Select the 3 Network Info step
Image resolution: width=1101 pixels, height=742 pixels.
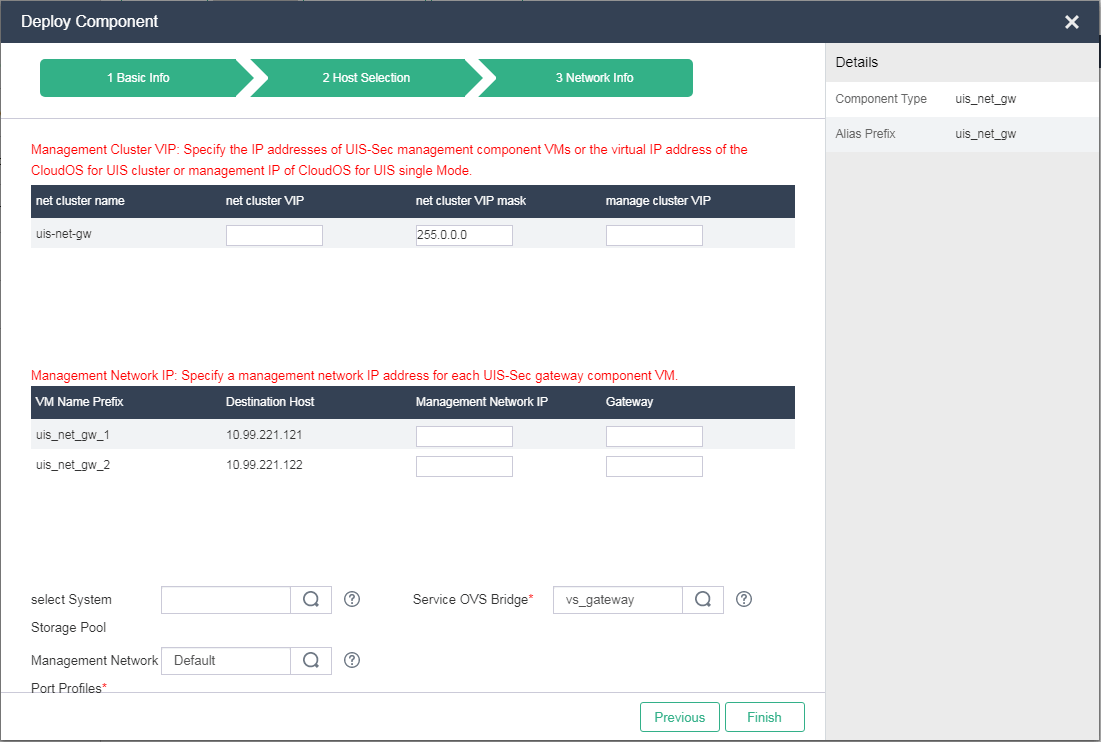pos(593,77)
